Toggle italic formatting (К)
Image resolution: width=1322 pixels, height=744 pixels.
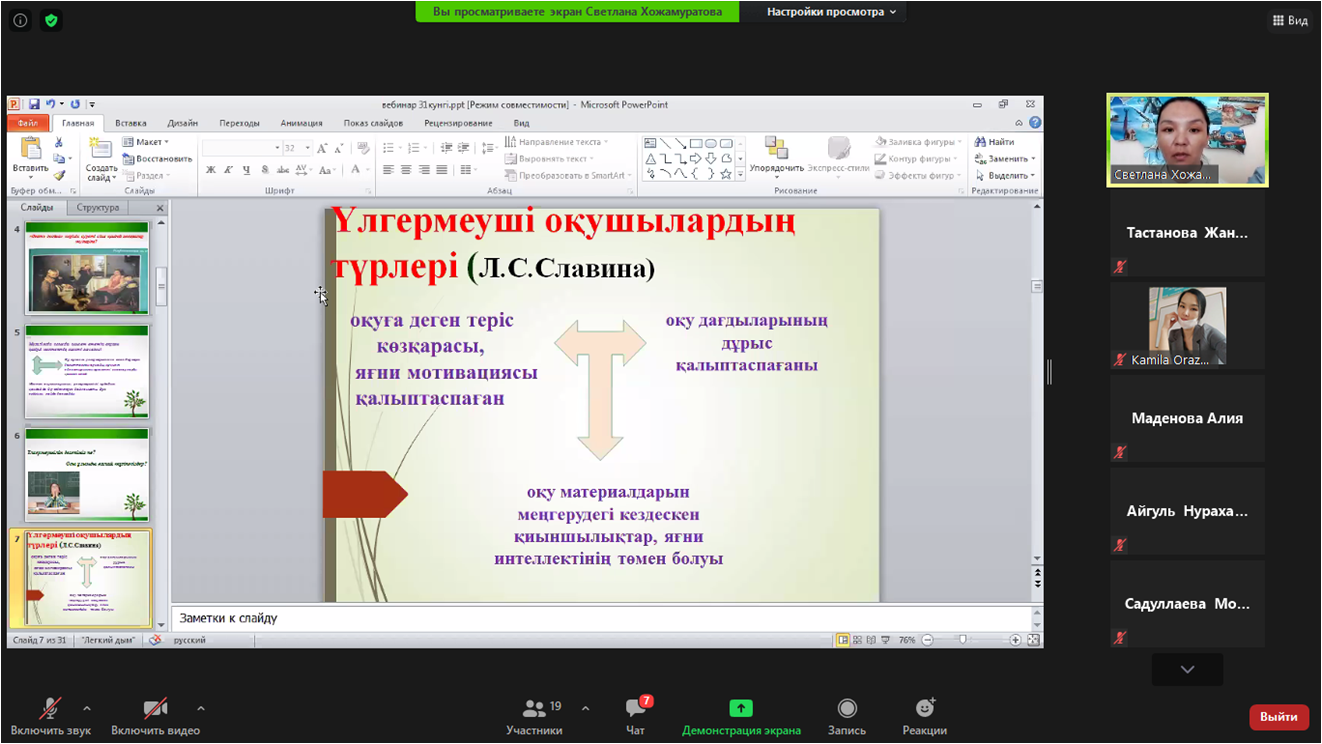226,169
